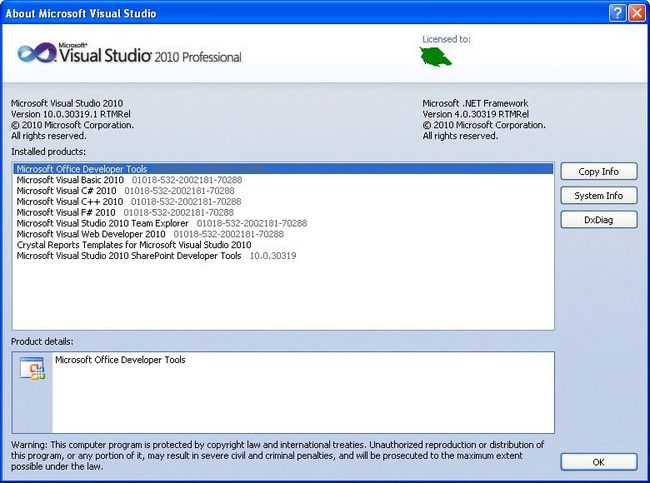
Task: Click the Product details label
Action: [x=42, y=341]
